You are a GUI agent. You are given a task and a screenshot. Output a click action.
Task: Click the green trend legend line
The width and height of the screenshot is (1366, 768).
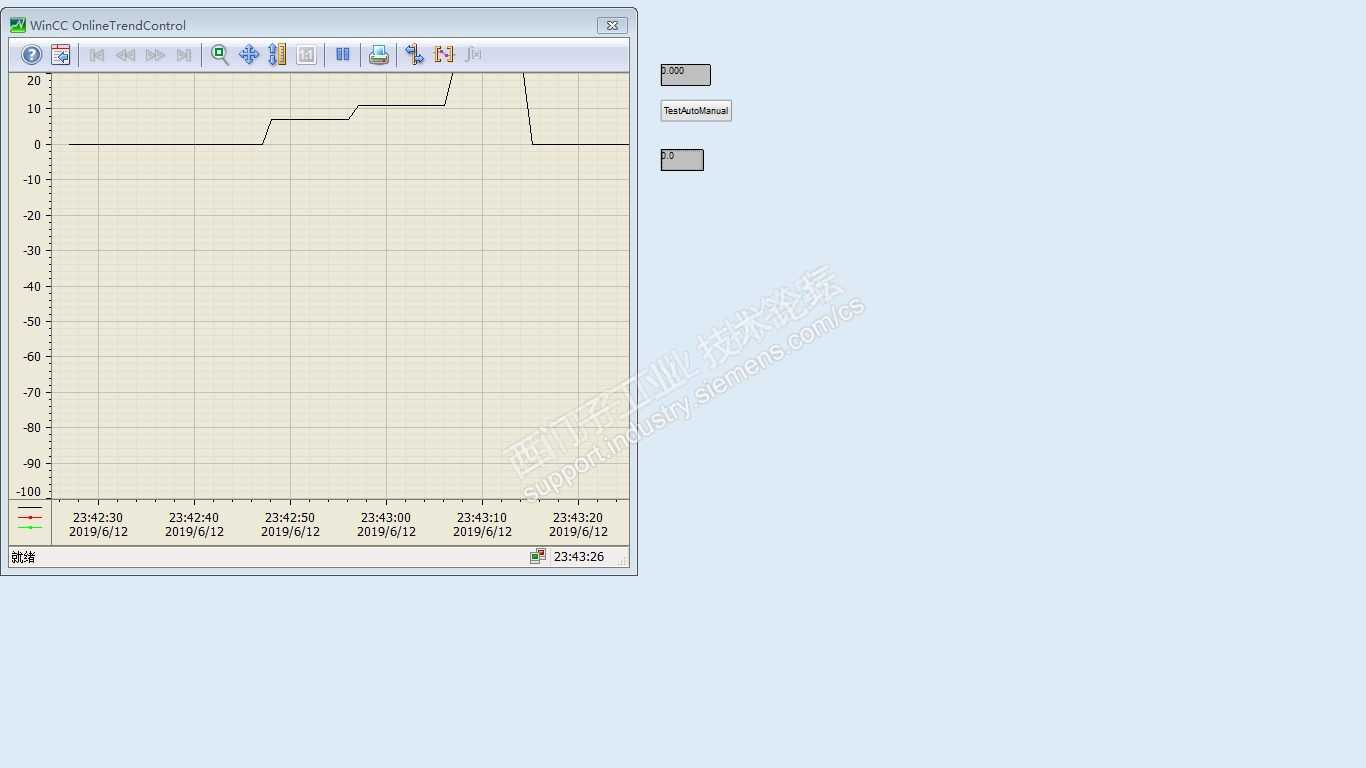pos(30,527)
